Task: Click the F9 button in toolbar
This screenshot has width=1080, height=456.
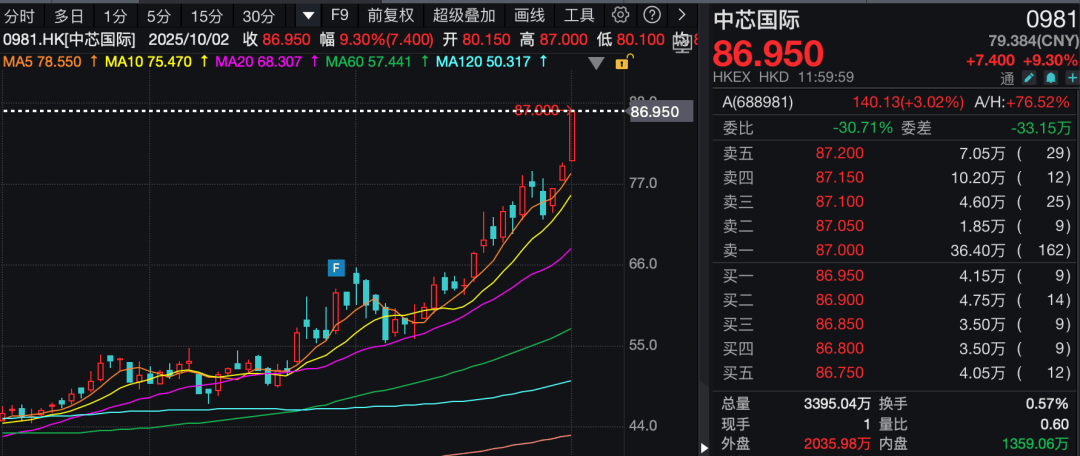Action: (340, 15)
